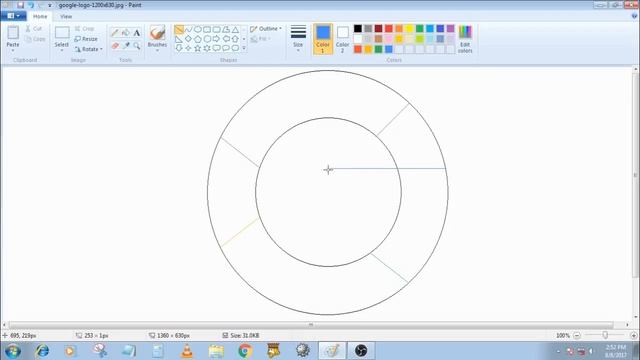The height and width of the screenshot is (360, 640).
Task: Click the horizontal canvas scrollbar
Action: tap(311, 325)
